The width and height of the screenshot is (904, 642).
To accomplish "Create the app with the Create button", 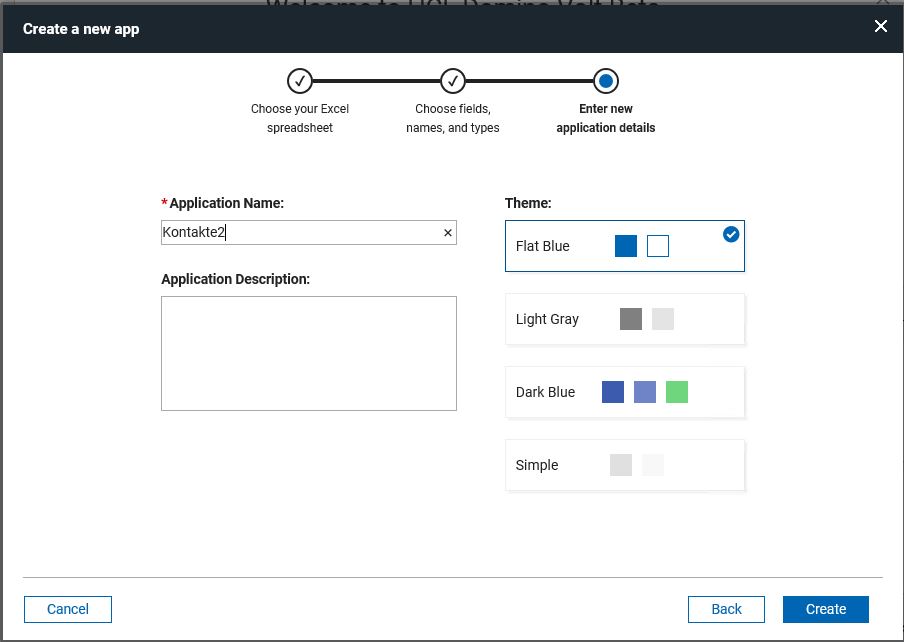I will 826,609.
